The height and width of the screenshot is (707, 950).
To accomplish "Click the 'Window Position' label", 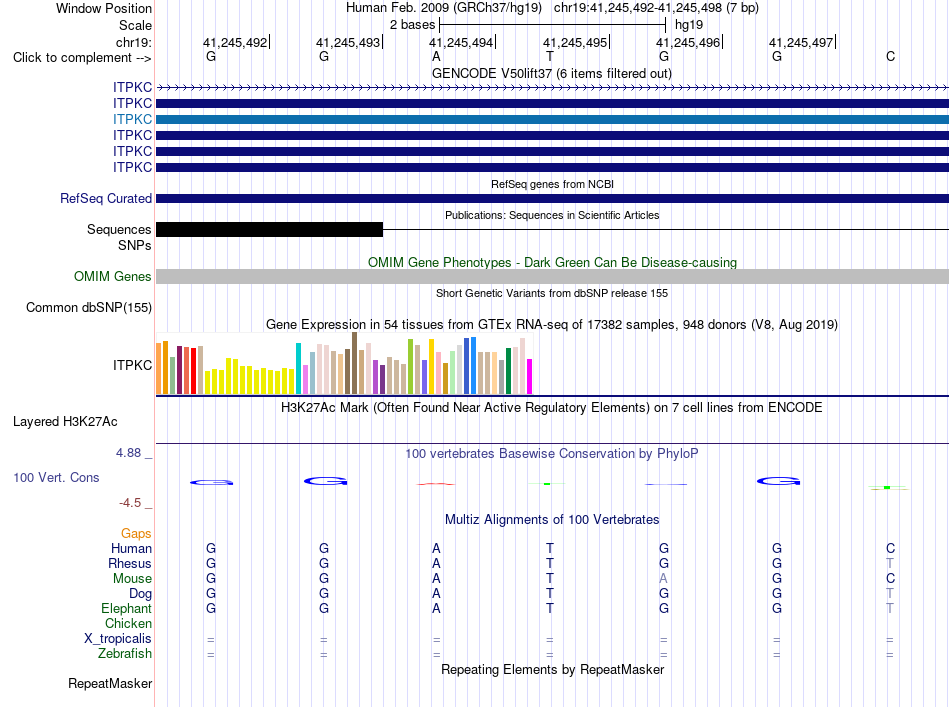I will pyautogui.click(x=104, y=8).
